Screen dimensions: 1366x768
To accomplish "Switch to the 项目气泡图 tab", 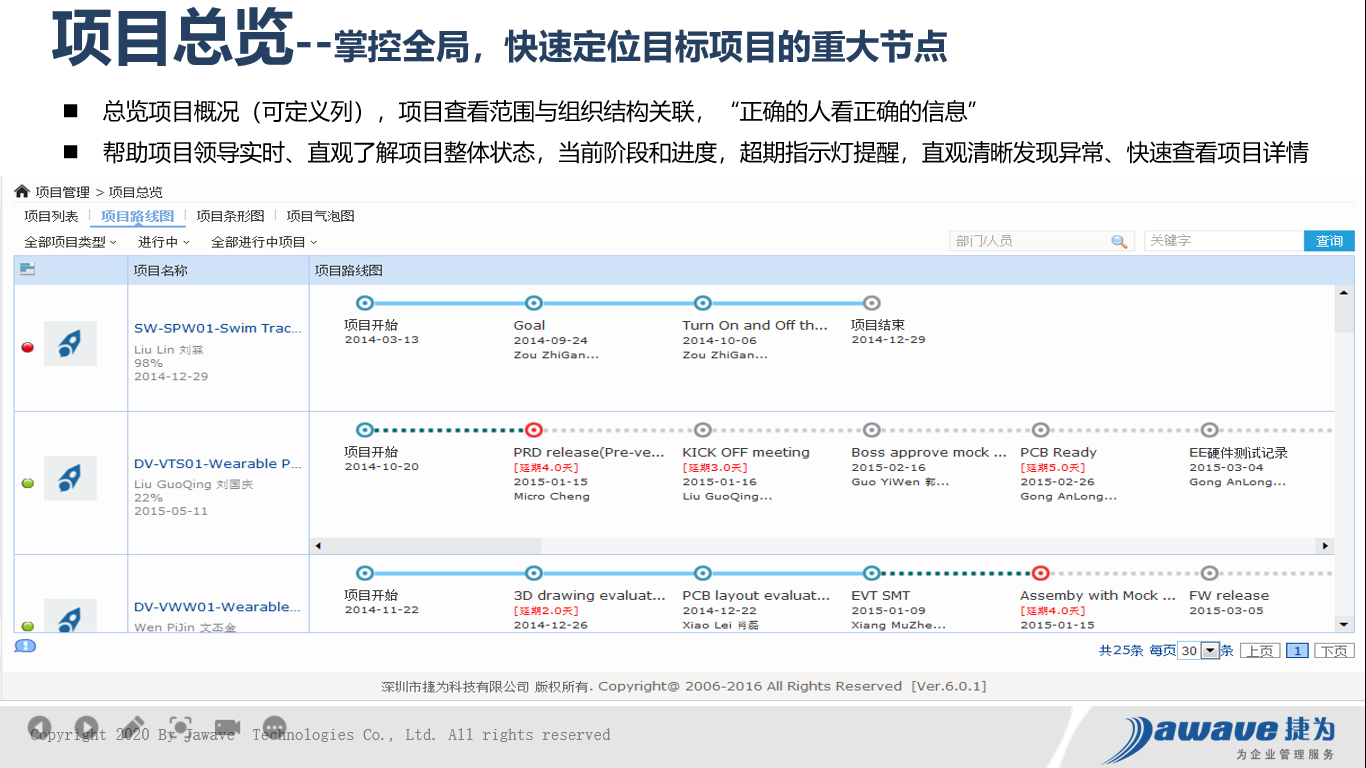I will tap(320, 216).
